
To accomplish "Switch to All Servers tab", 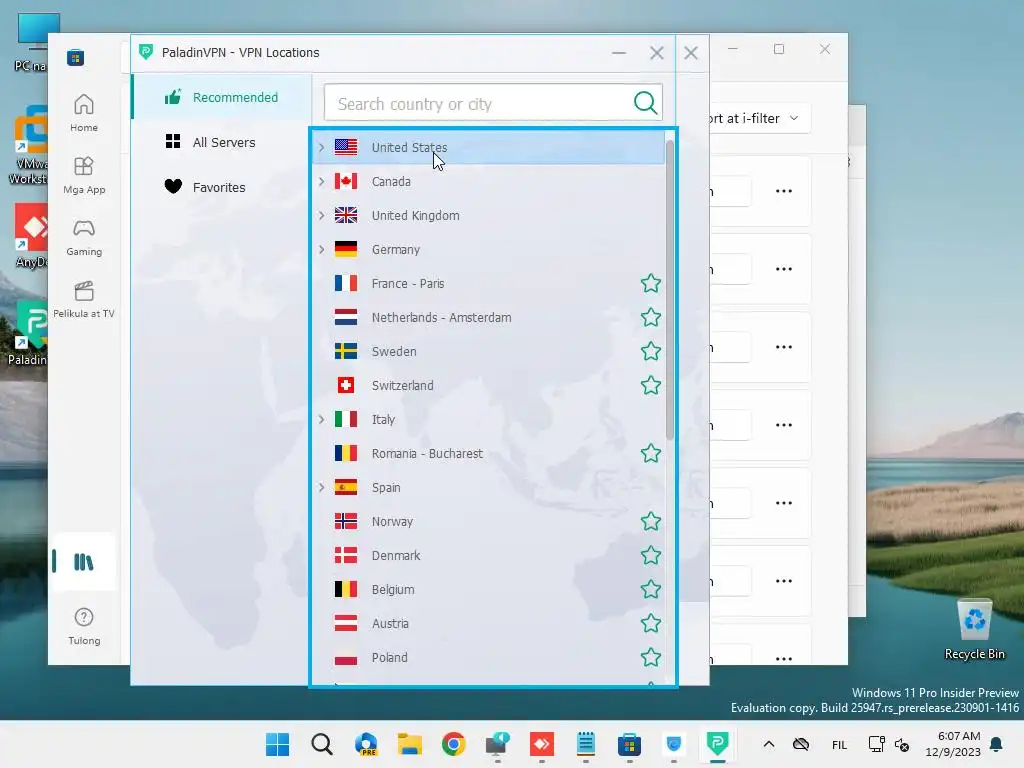I will 222,142.
